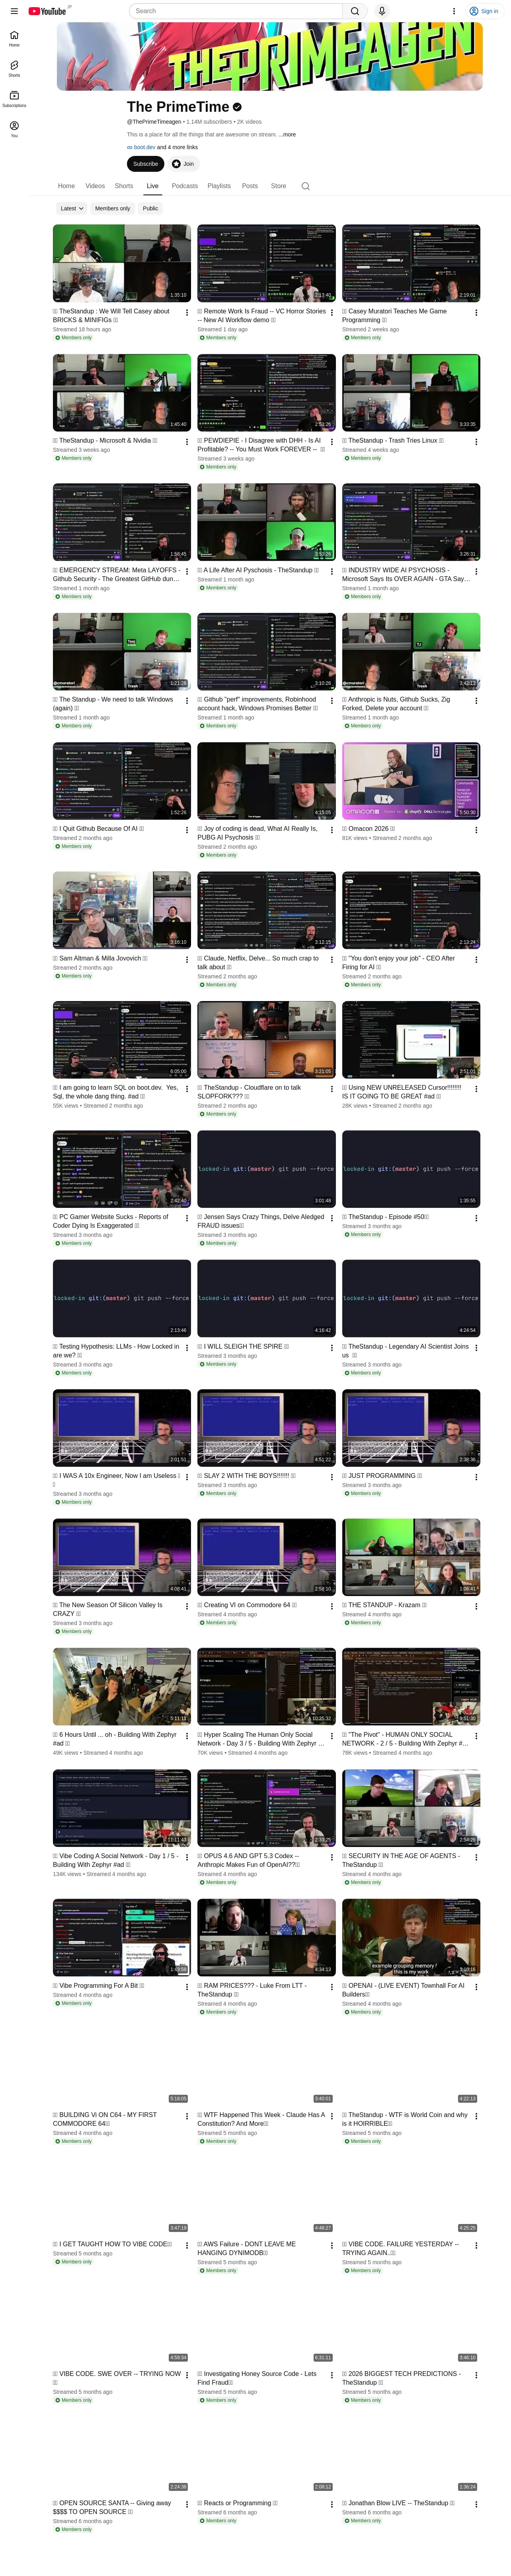Open options for Sam Altman & Milla Jovovich
511x2576 pixels.
(x=187, y=960)
